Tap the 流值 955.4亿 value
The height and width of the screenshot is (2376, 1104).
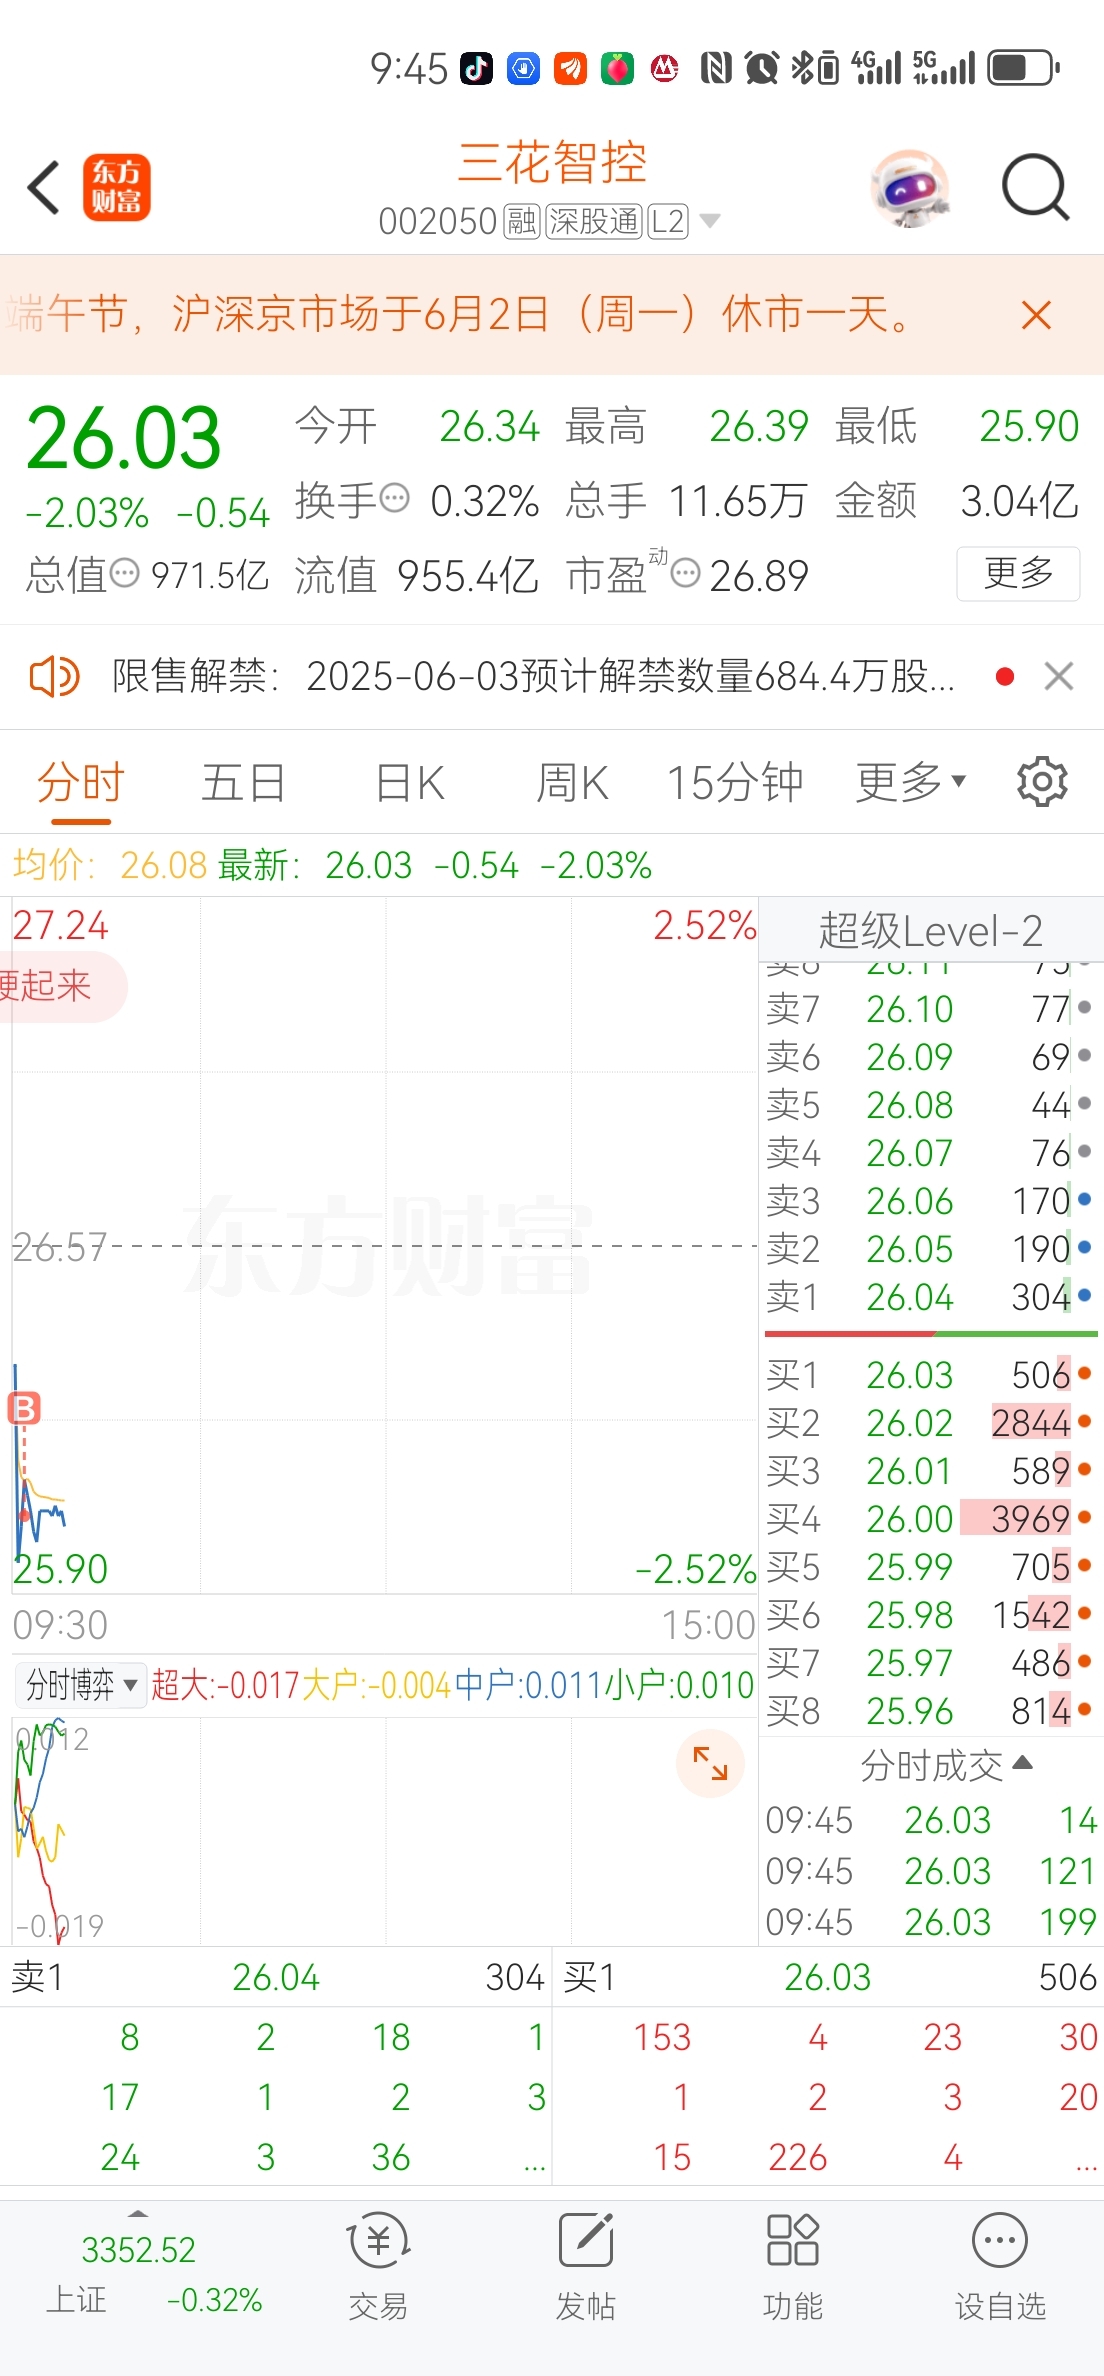[x=417, y=575]
